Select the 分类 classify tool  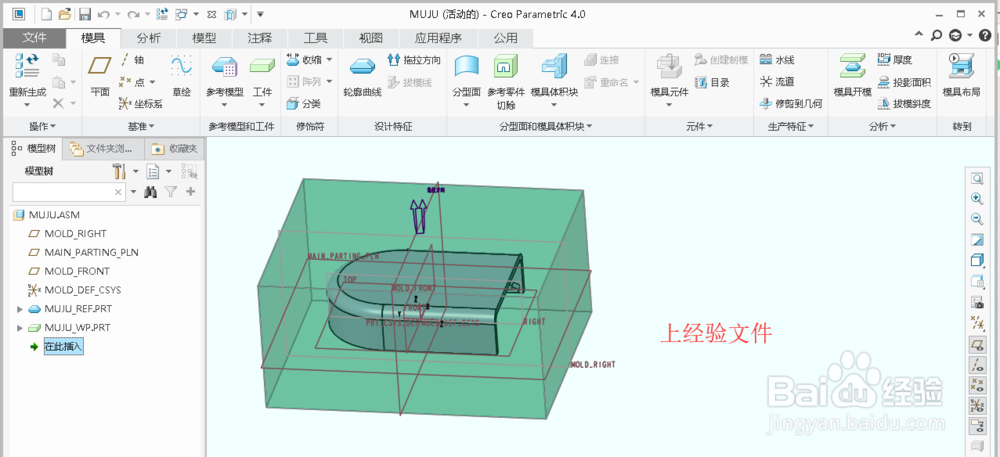click(x=304, y=103)
